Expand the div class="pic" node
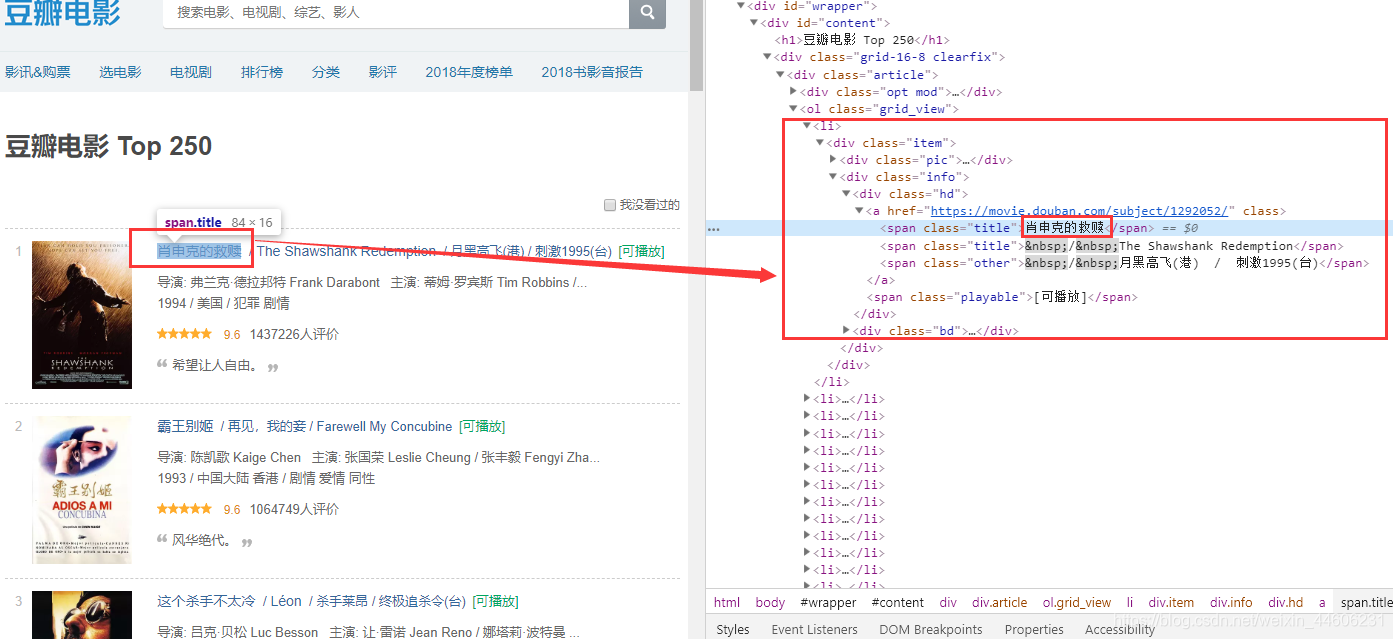1393x639 pixels. pyautogui.click(x=833, y=160)
